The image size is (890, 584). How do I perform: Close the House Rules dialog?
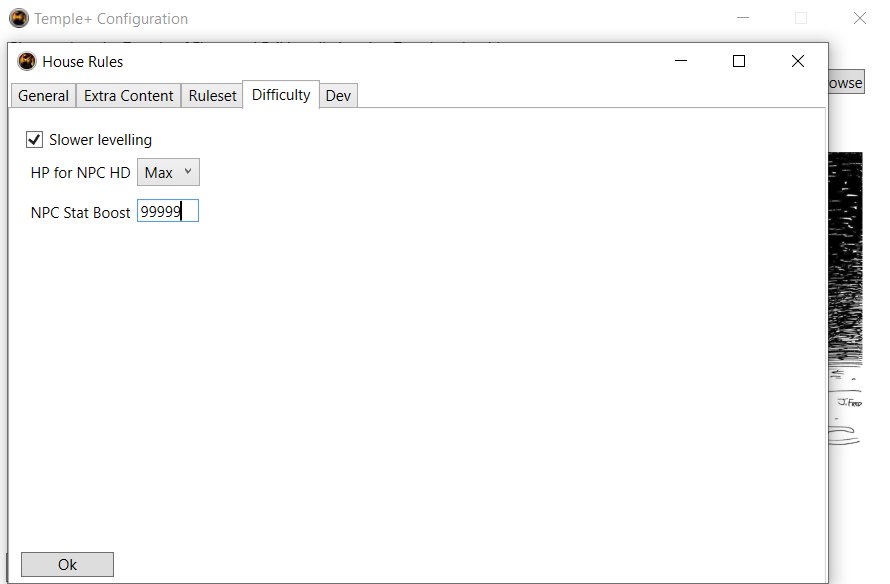pos(797,62)
